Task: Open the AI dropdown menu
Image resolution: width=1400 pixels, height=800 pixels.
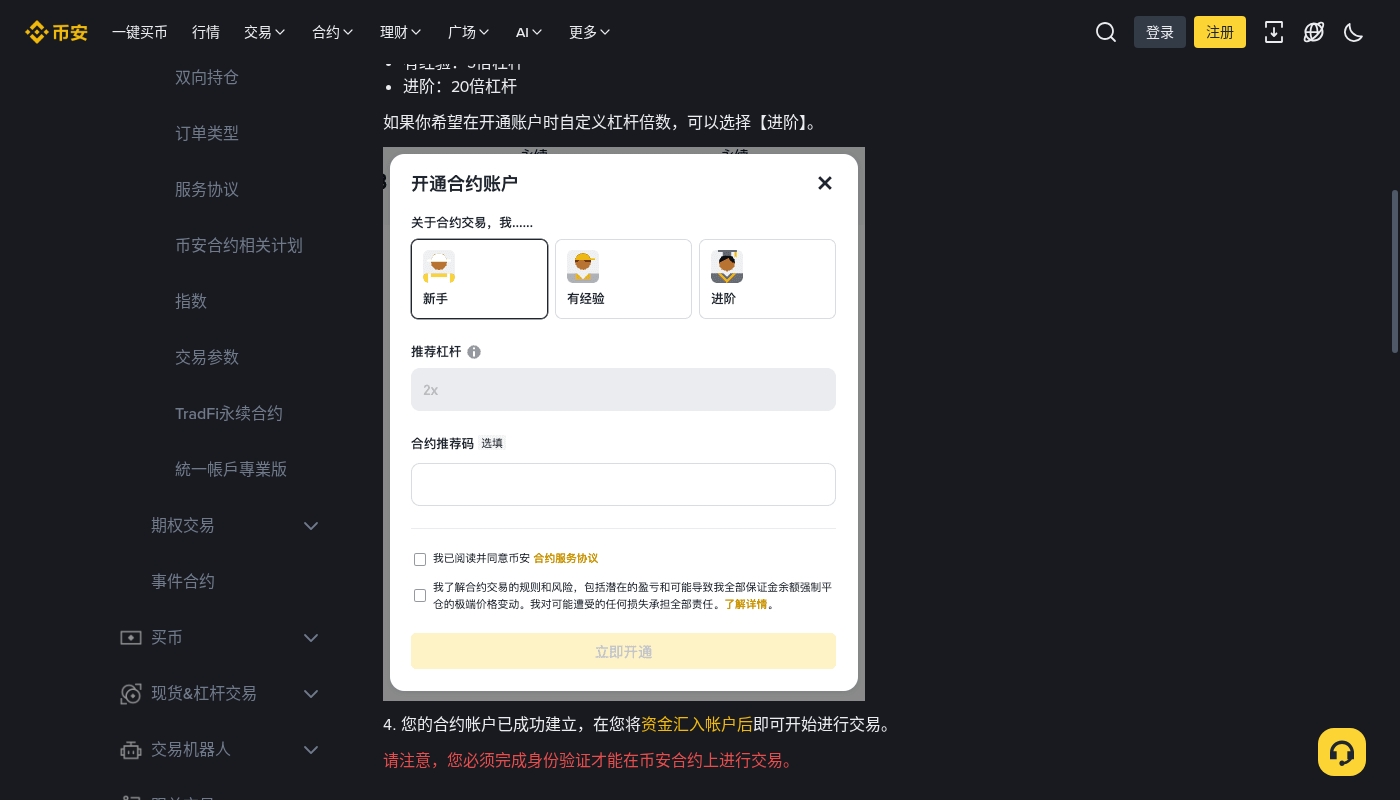Action: tap(530, 32)
